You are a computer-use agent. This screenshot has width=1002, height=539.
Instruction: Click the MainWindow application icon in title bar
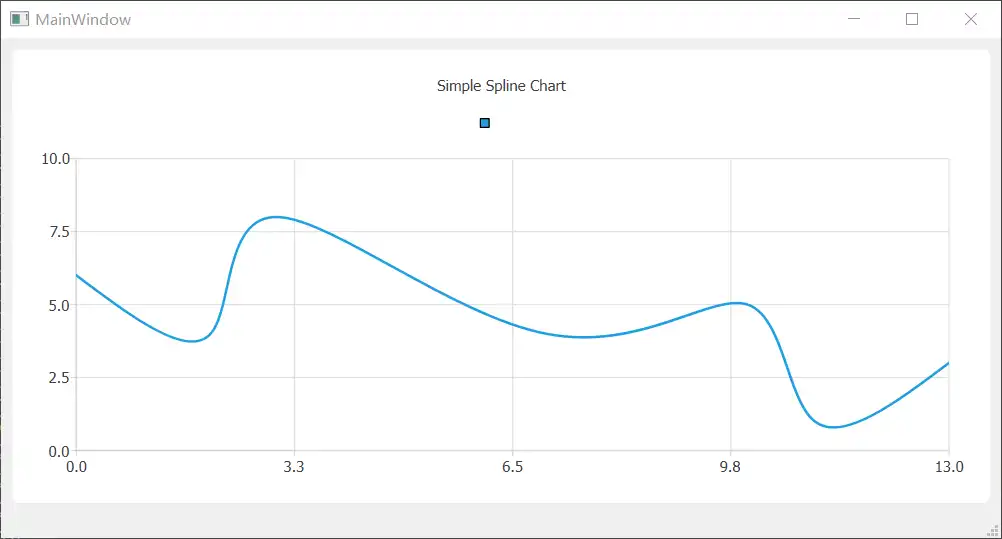point(19,19)
